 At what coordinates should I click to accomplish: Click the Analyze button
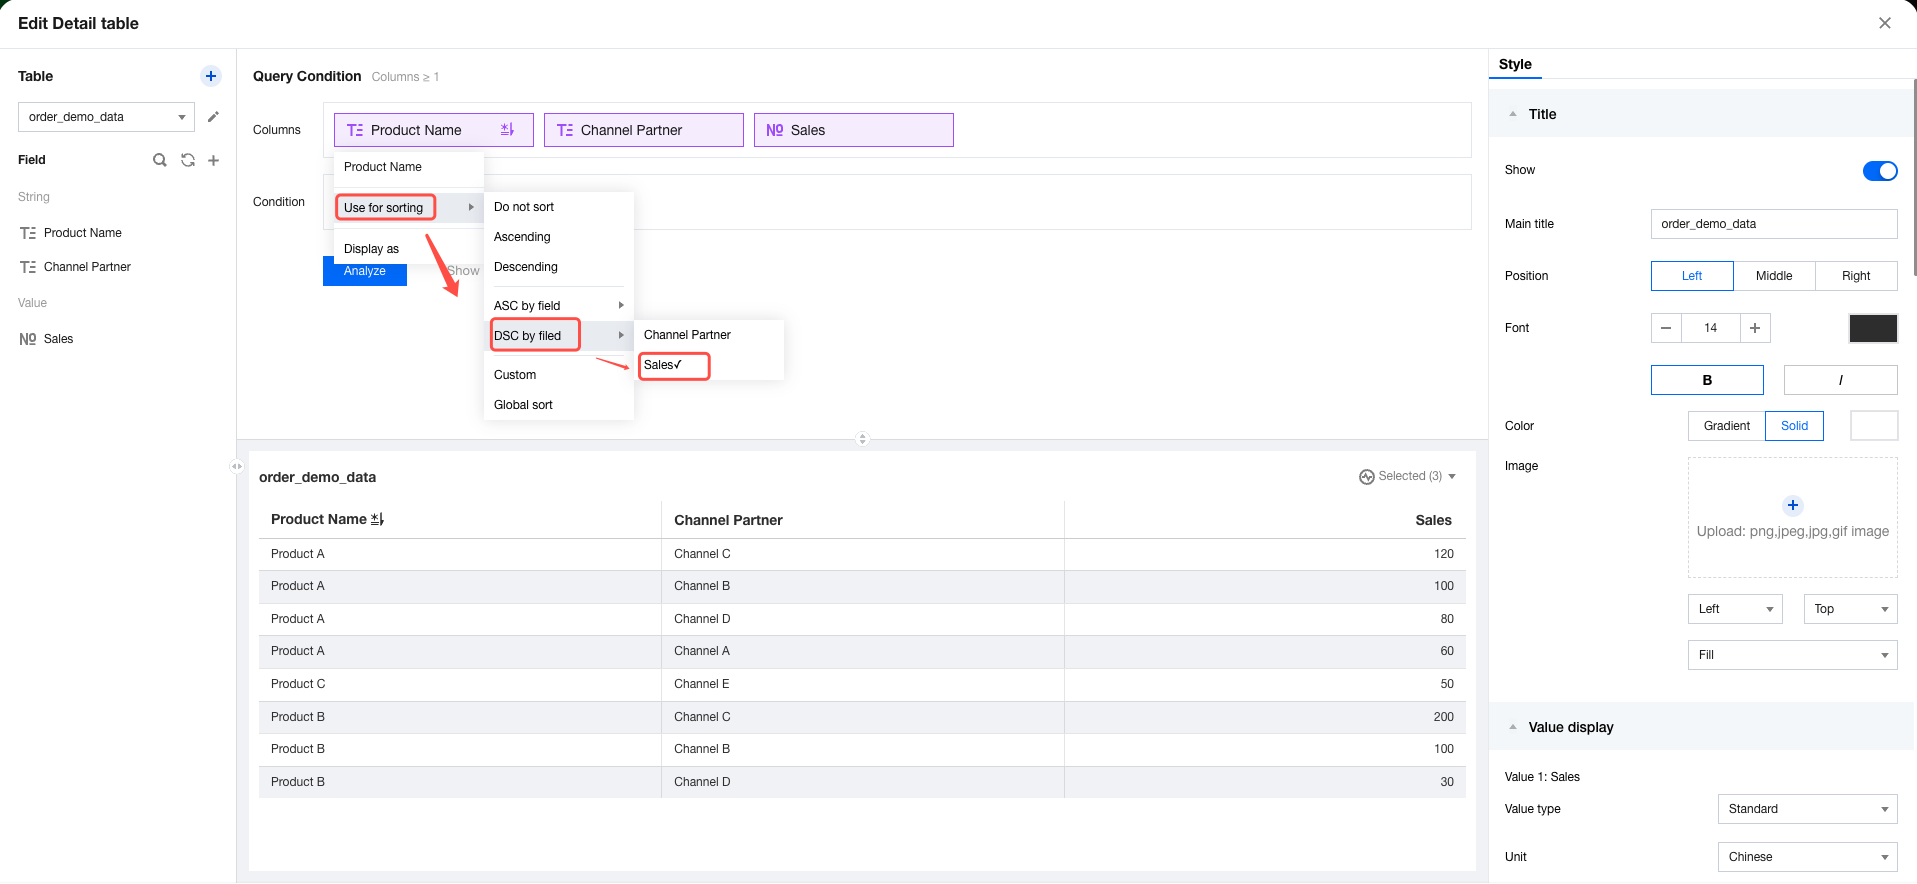tap(365, 272)
